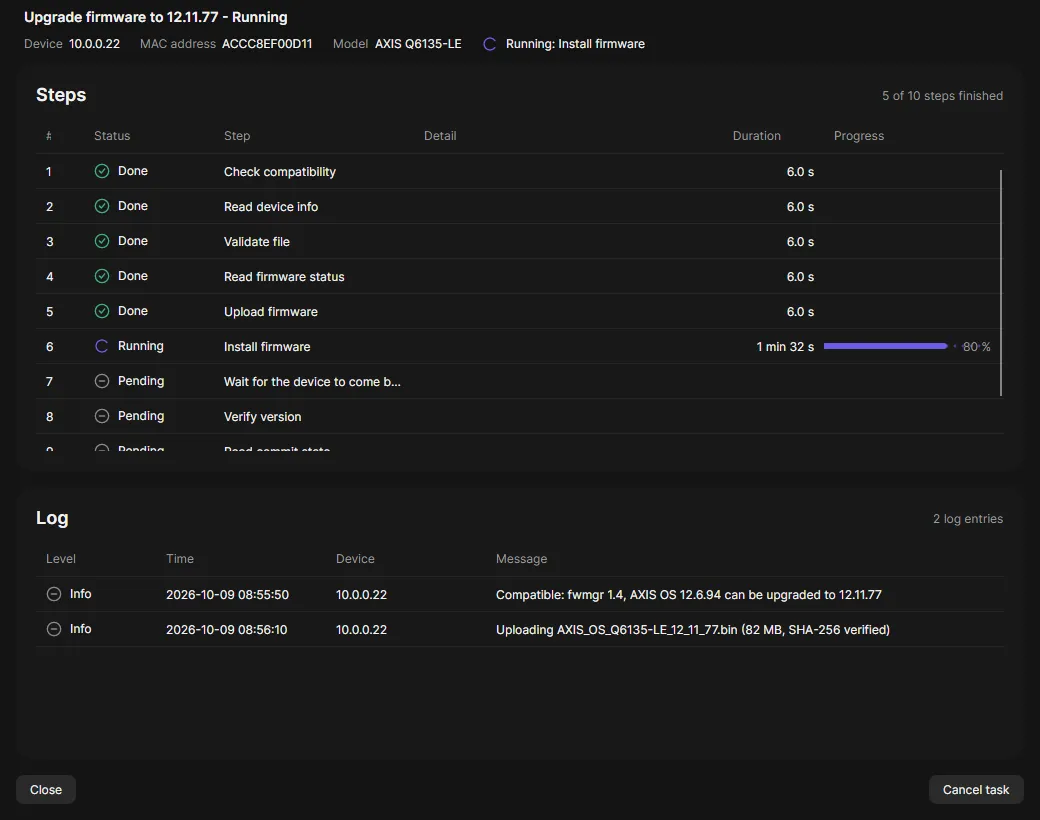Click the Time column header in Log
Image resolution: width=1040 pixels, height=820 pixels.
pos(180,559)
